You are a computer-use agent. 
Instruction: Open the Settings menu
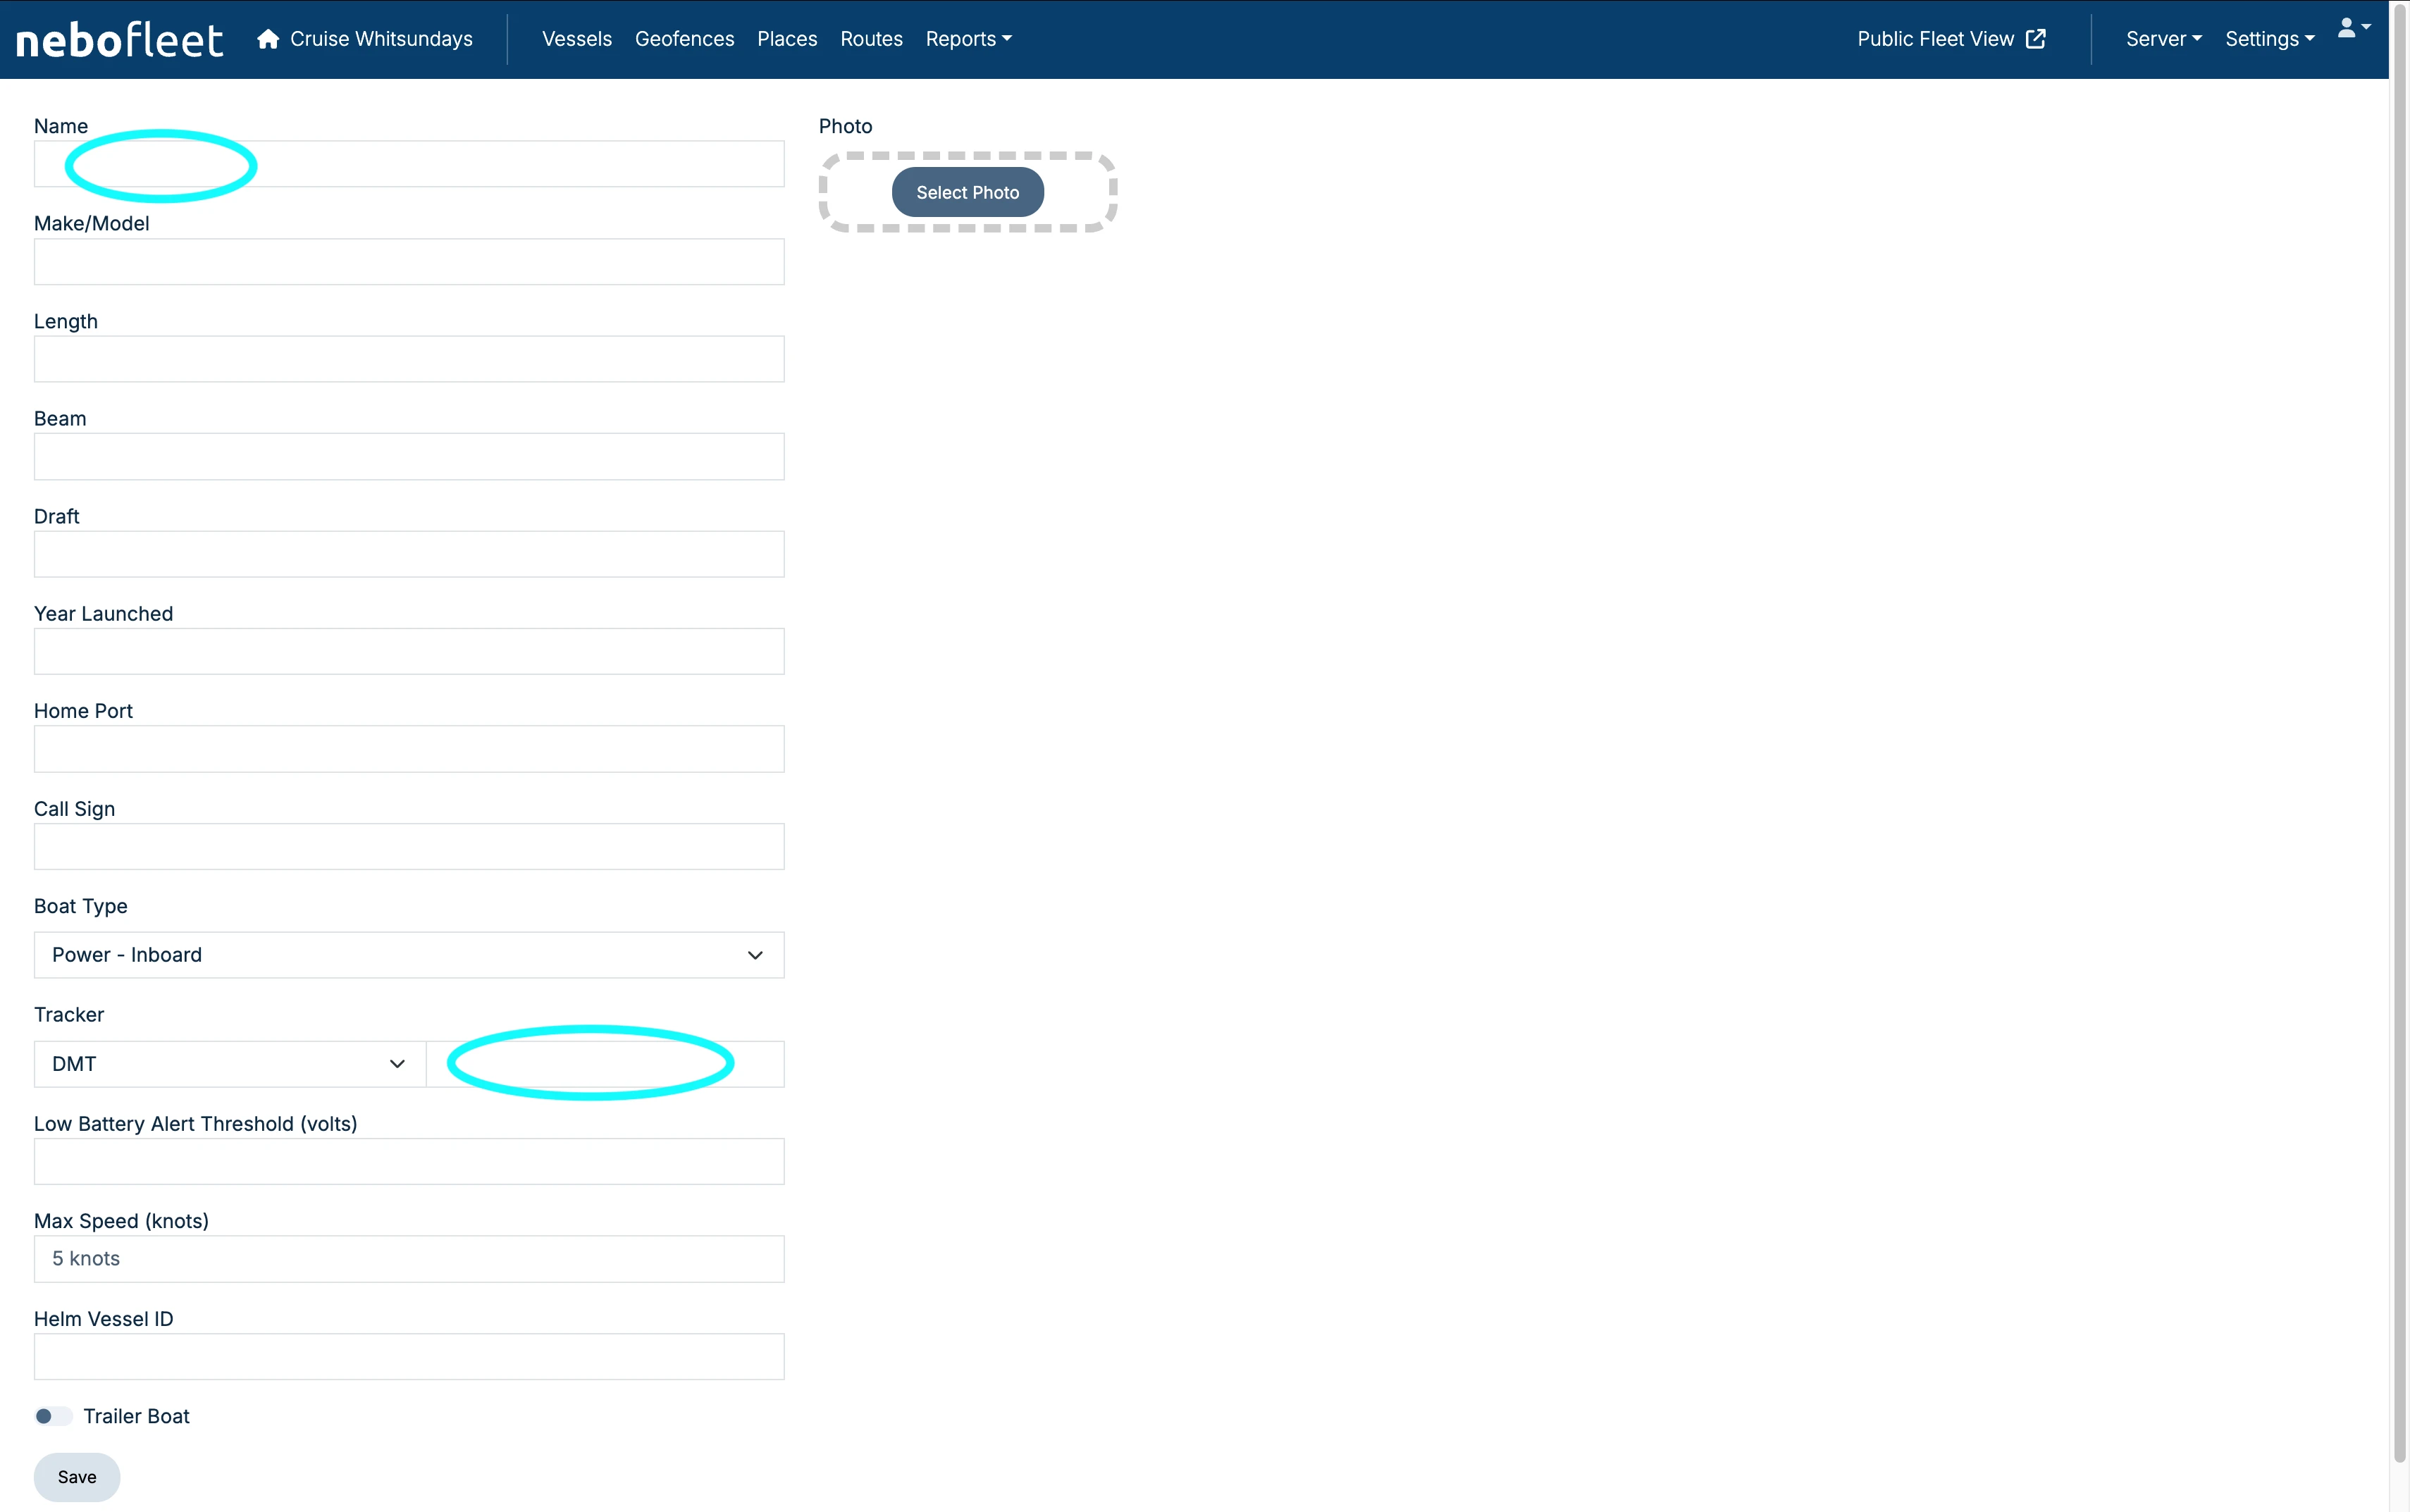tap(2269, 39)
